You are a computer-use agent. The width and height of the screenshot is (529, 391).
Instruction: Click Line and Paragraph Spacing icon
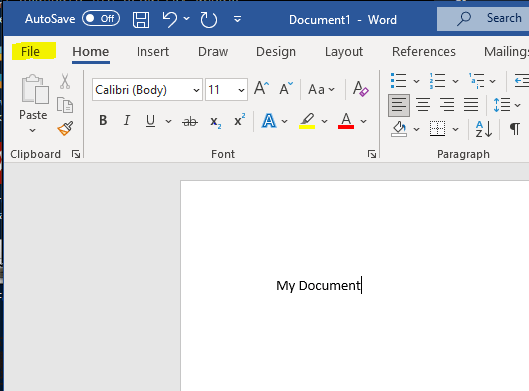point(501,105)
